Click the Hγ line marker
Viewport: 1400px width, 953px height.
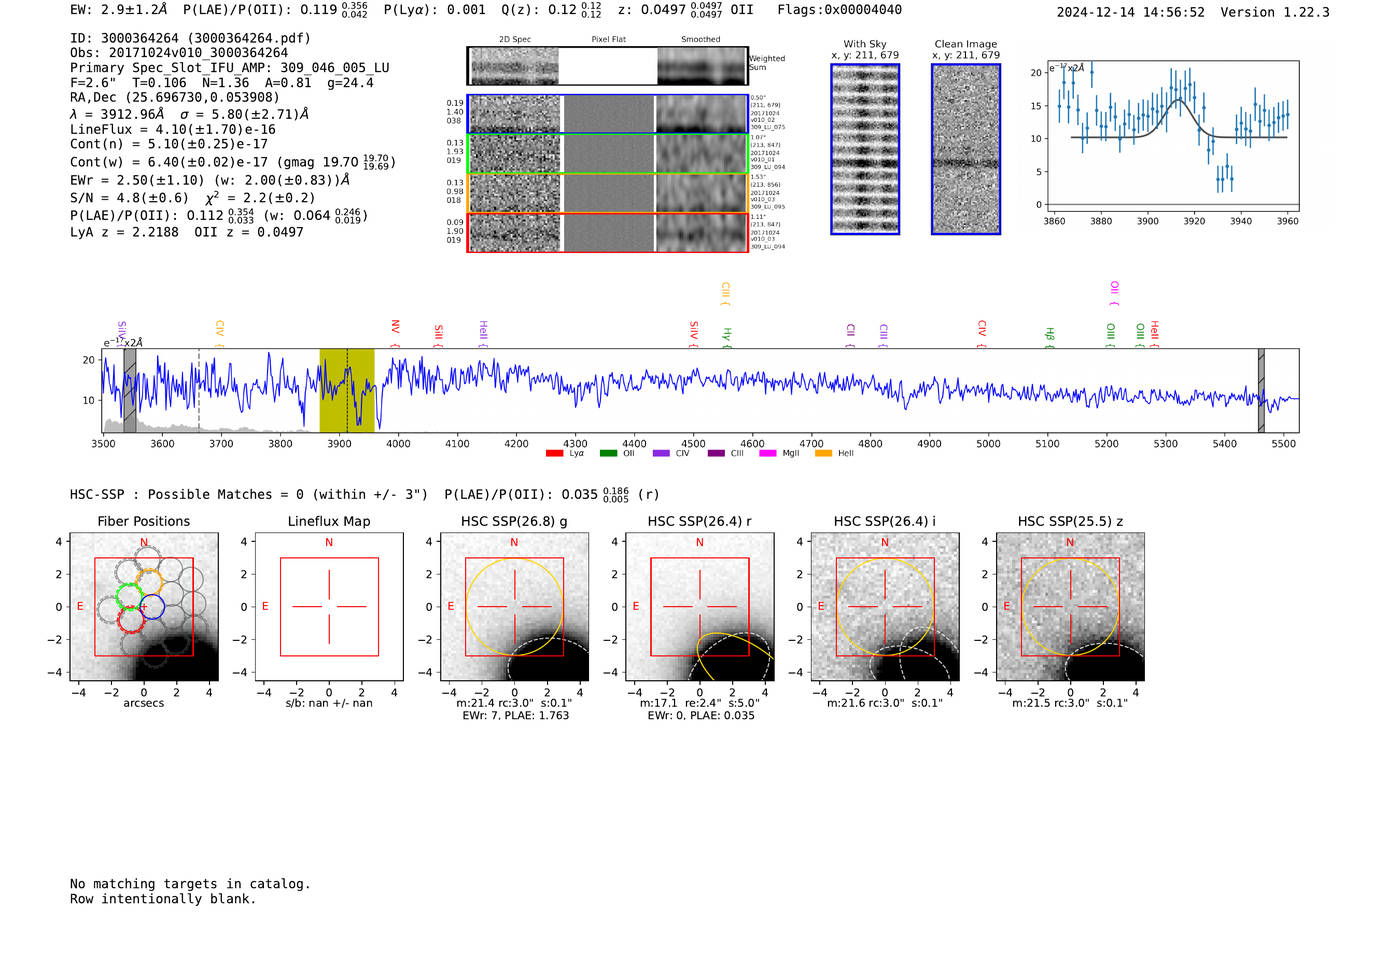(x=727, y=338)
